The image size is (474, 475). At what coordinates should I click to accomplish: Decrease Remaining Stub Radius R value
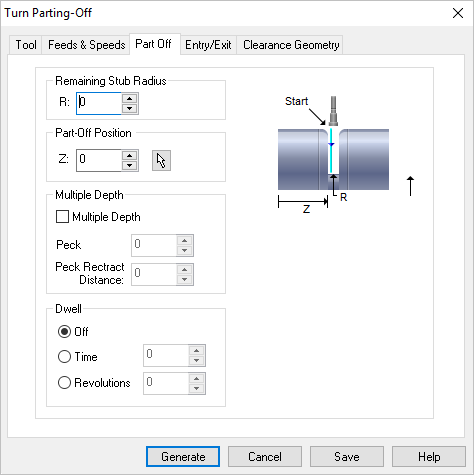pos(130,108)
